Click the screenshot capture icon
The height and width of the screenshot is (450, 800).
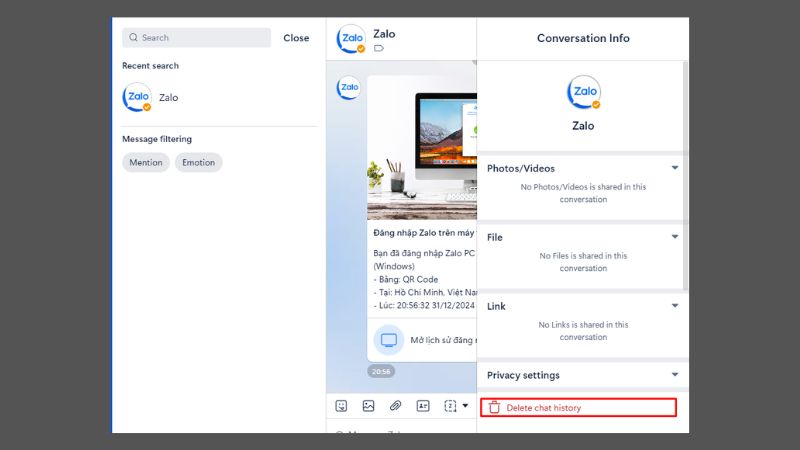click(449, 406)
